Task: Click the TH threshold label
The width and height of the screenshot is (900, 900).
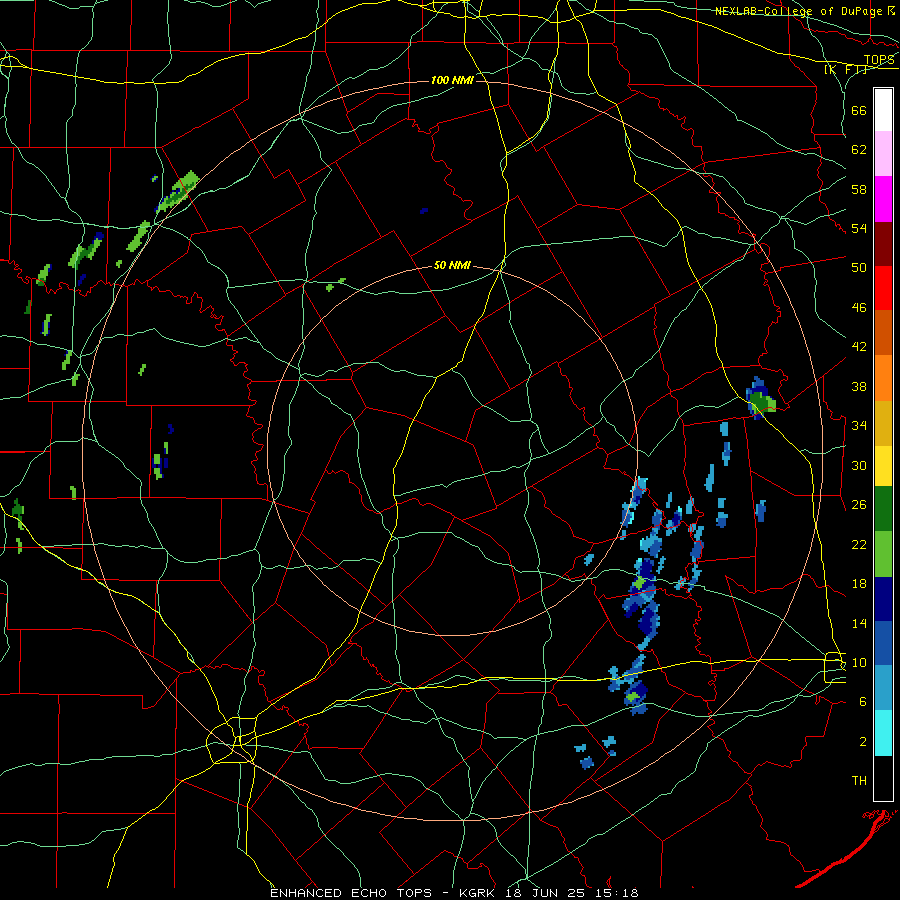Action: (x=859, y=781)
